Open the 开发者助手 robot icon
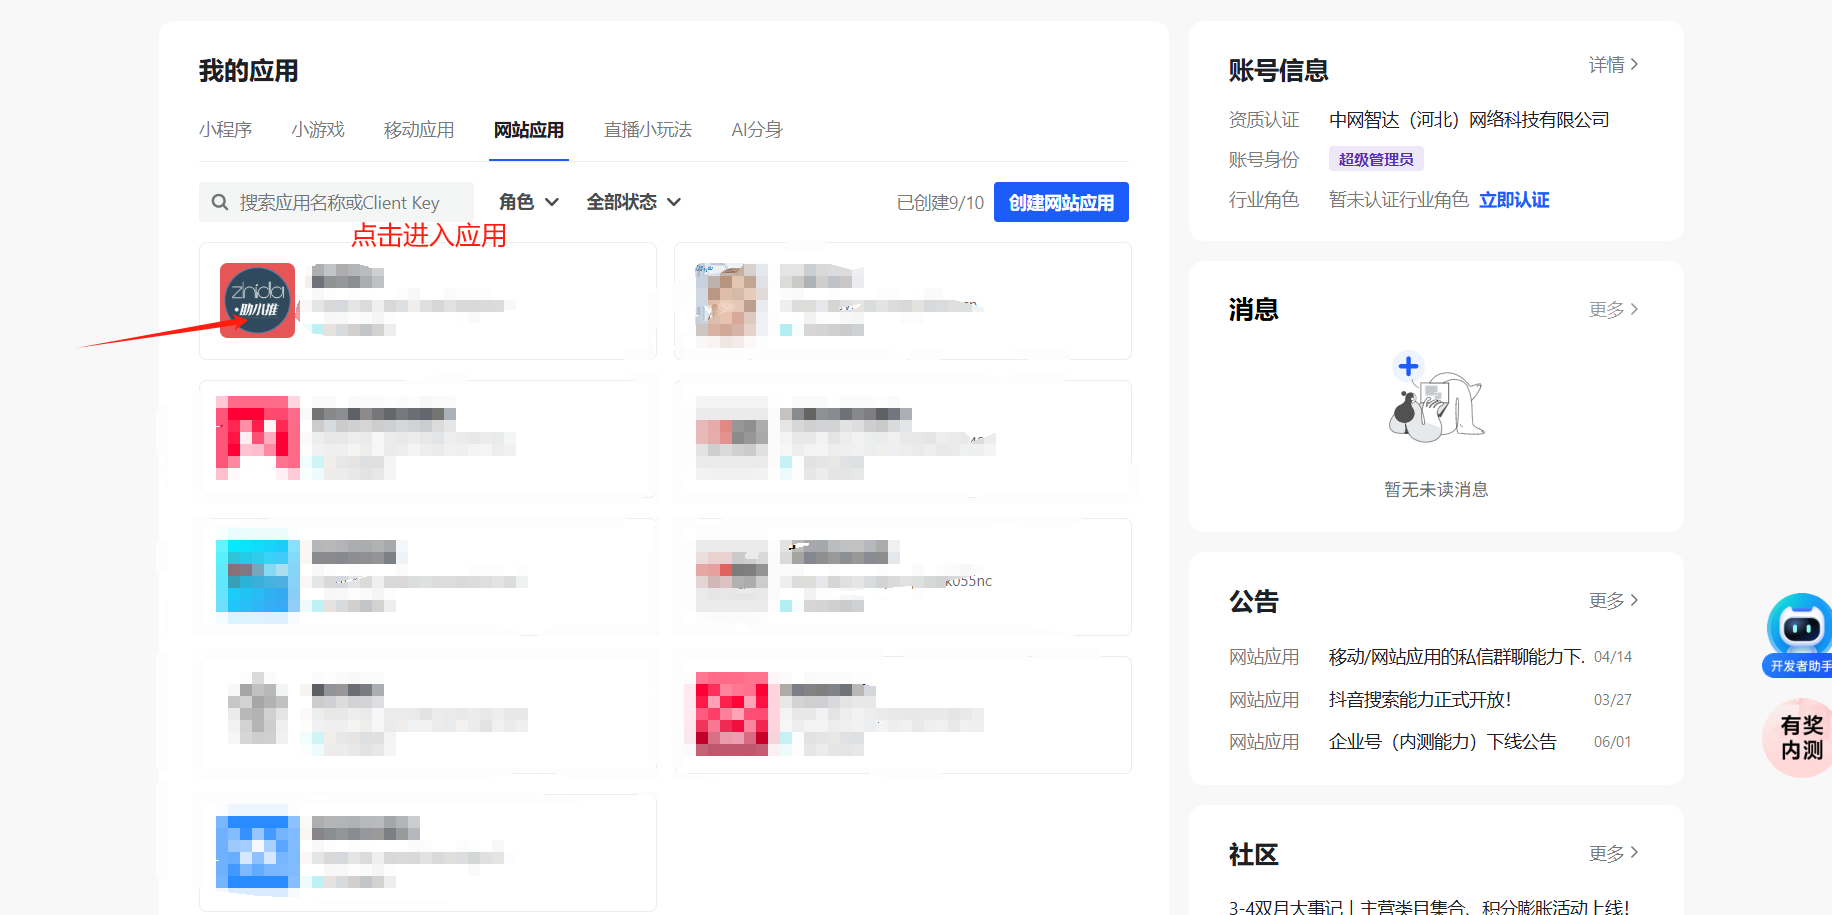The width and height of the screenshot is (1832, 915). coord(1799,628)
